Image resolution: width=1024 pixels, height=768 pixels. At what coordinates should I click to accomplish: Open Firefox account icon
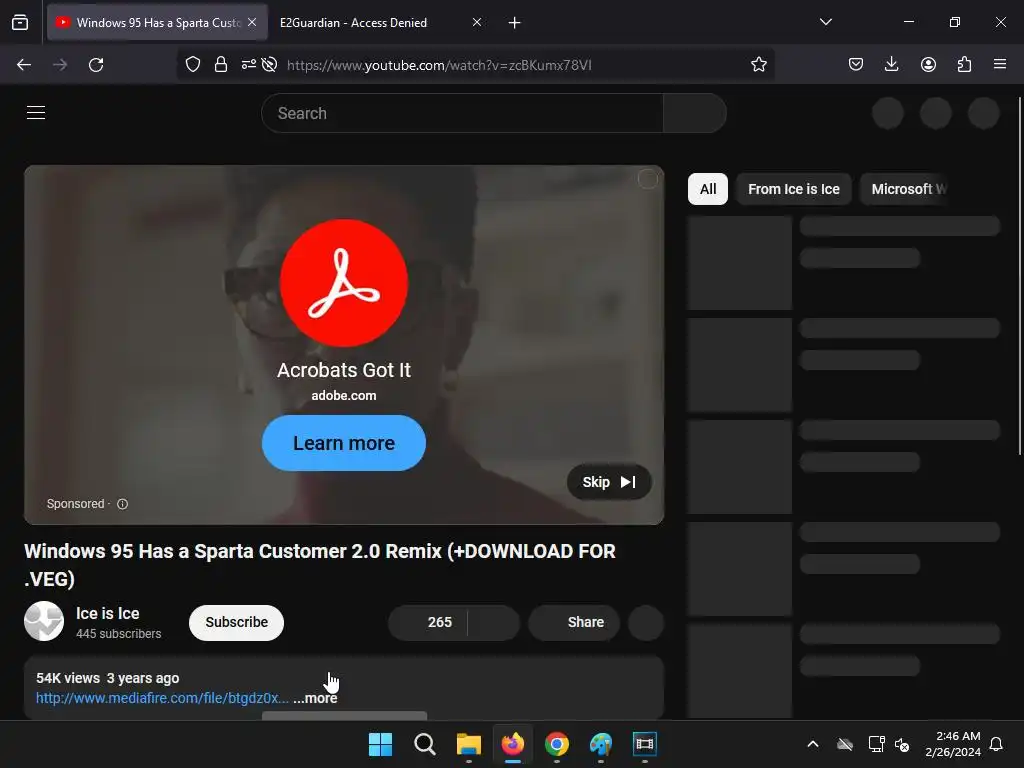coord(928,65)
